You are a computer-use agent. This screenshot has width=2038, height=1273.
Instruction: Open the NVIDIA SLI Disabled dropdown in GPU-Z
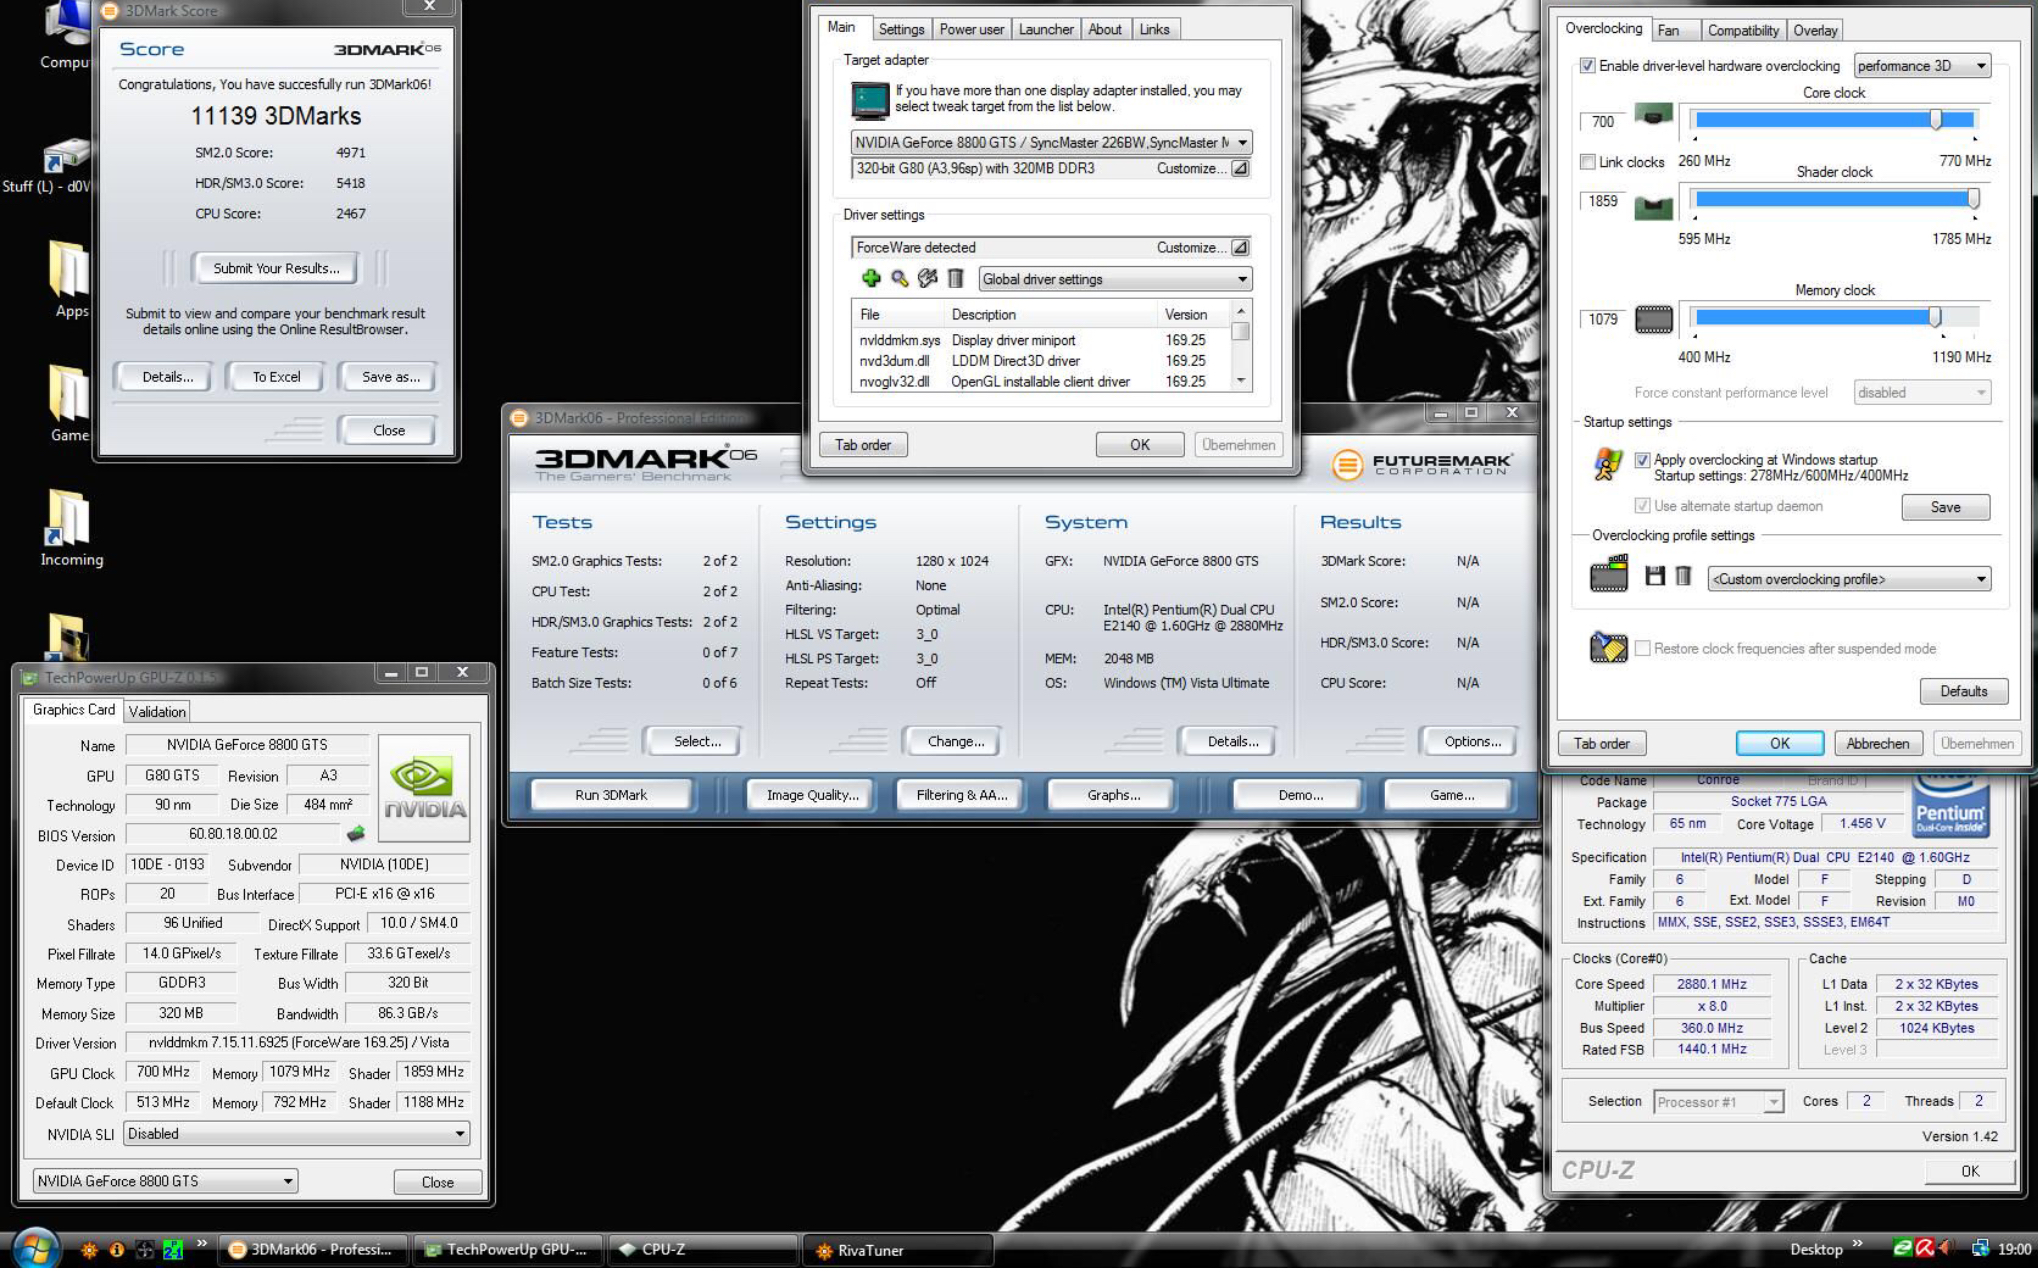point(296,1133)
